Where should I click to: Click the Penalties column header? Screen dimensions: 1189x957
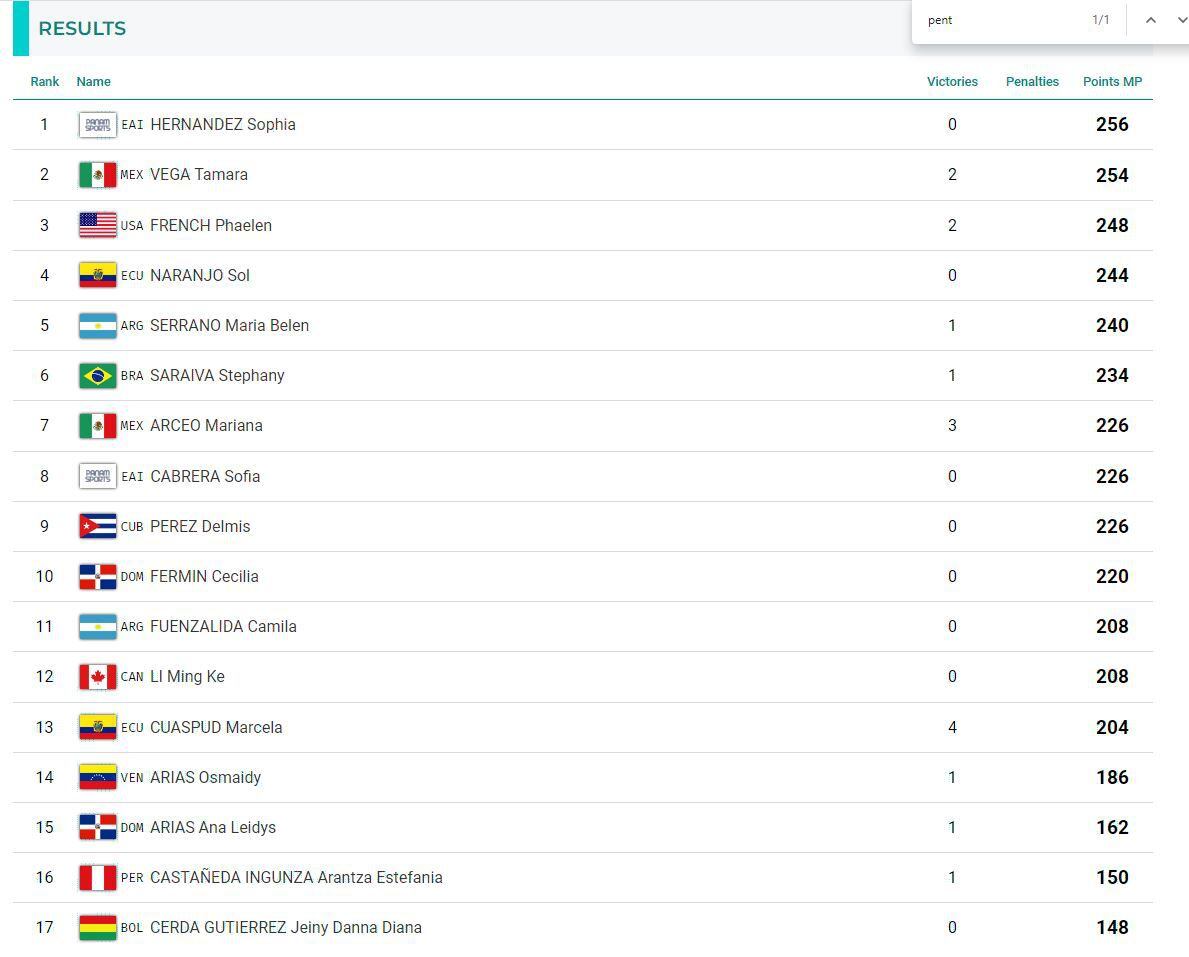coord(1032,82)
